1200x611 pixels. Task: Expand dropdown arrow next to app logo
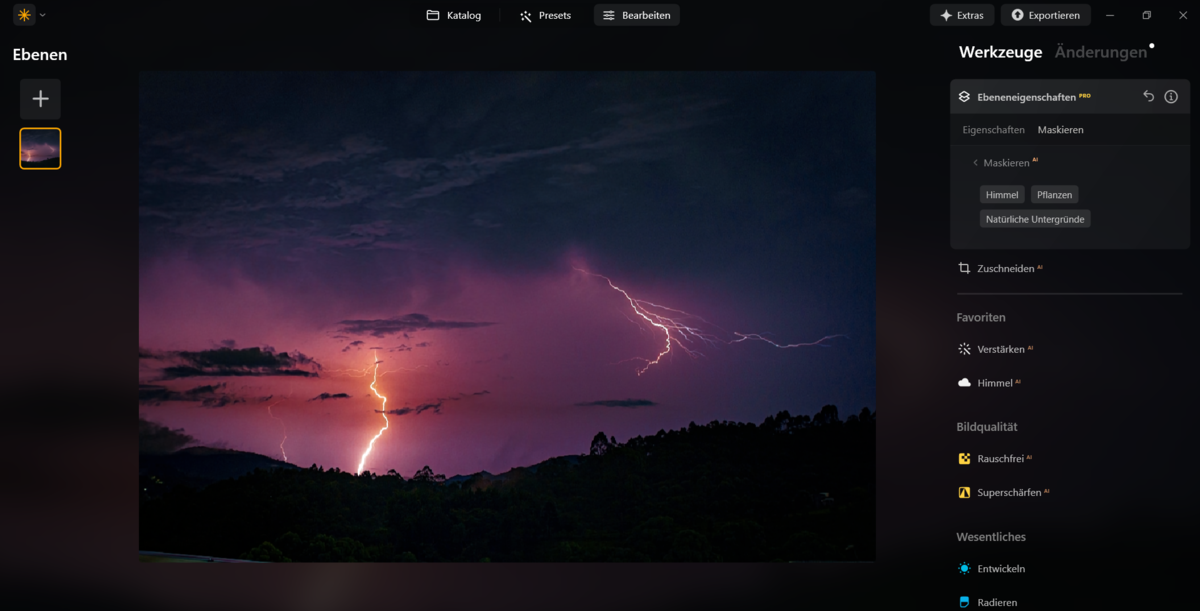pos(43,16)
